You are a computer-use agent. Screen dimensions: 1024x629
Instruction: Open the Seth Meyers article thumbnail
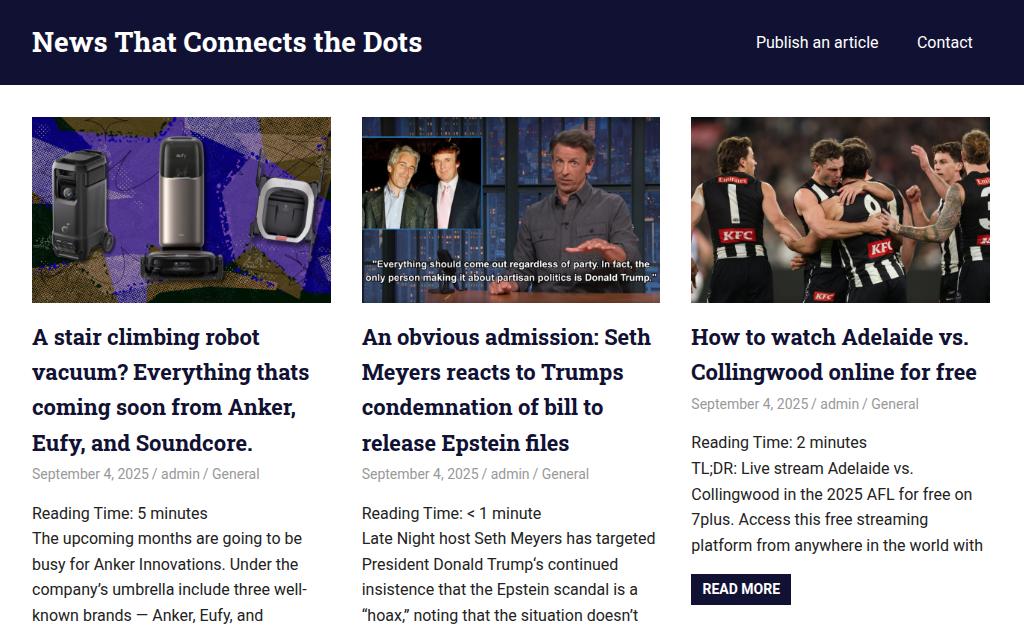(x=511, y=210)
